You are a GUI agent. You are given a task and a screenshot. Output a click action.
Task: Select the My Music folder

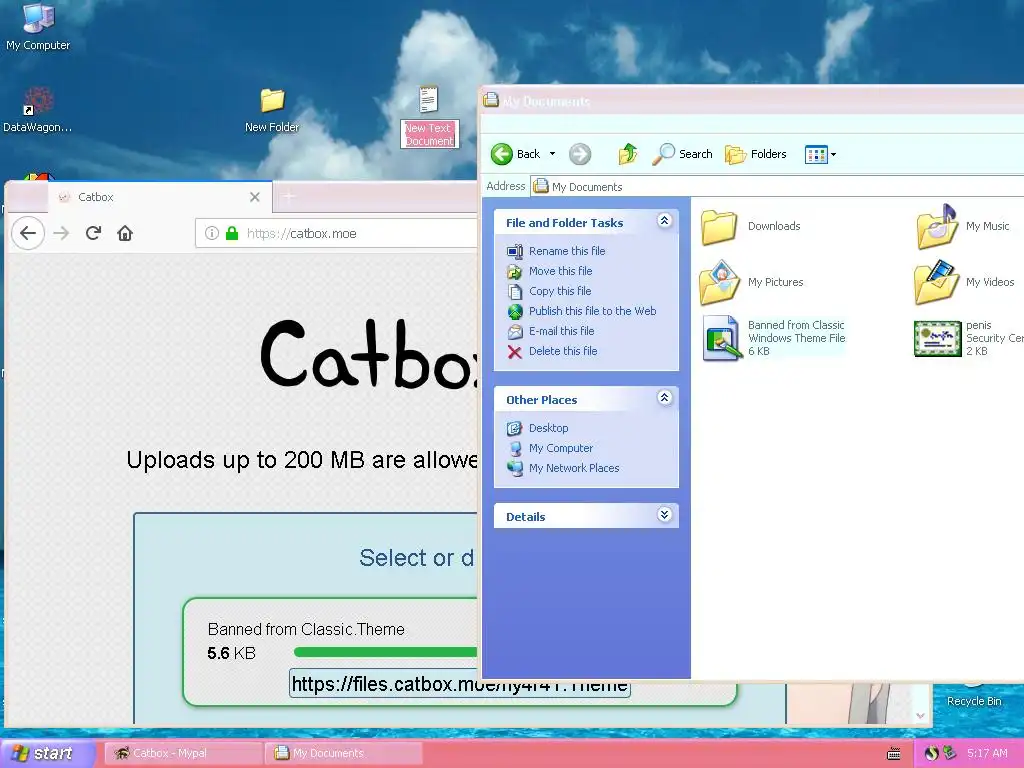pos(963,227)
